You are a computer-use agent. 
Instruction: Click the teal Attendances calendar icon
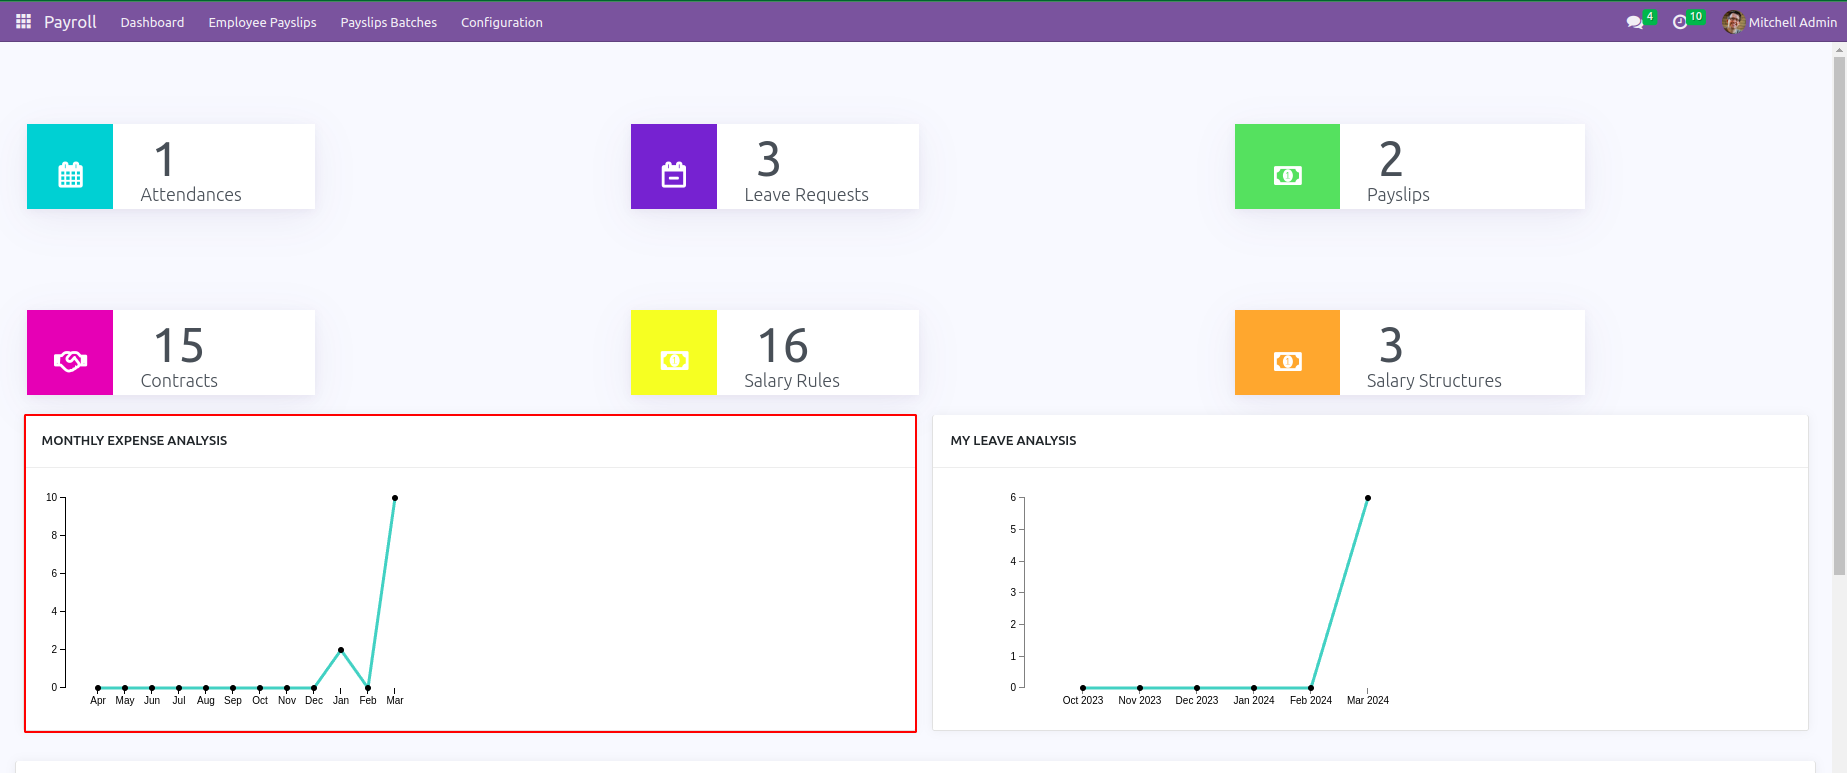[x=70, y=174]
